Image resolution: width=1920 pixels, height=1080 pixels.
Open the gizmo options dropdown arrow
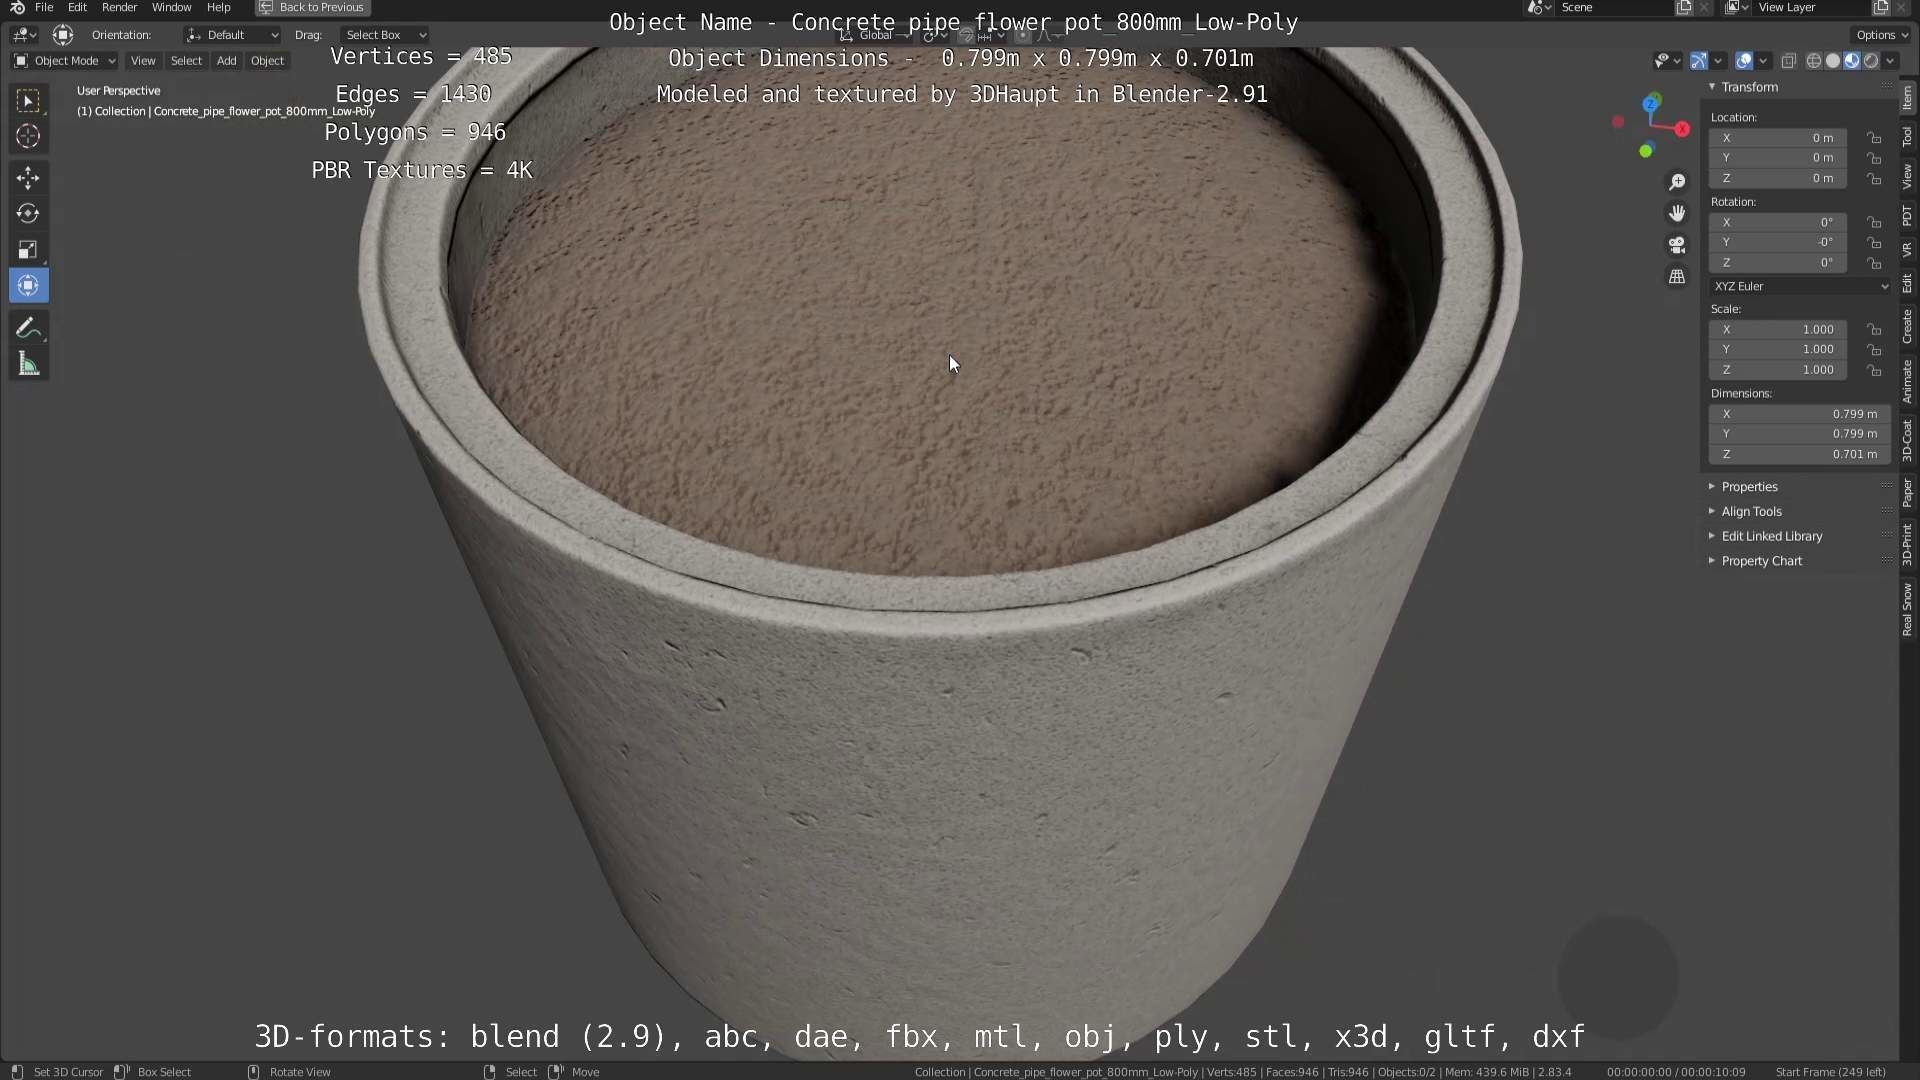[x=1718, y=61]
